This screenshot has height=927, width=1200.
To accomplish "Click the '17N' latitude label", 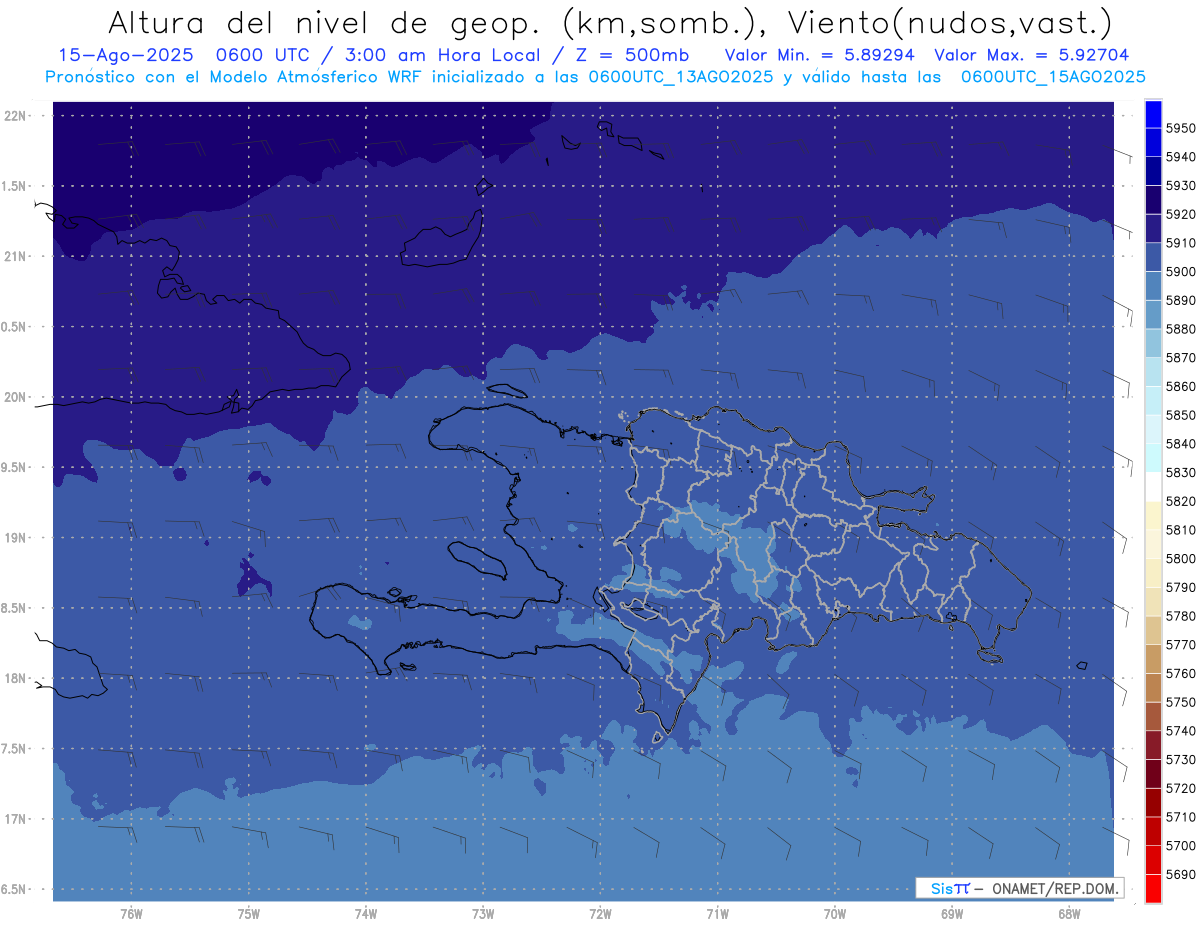I will coord(15,819).
